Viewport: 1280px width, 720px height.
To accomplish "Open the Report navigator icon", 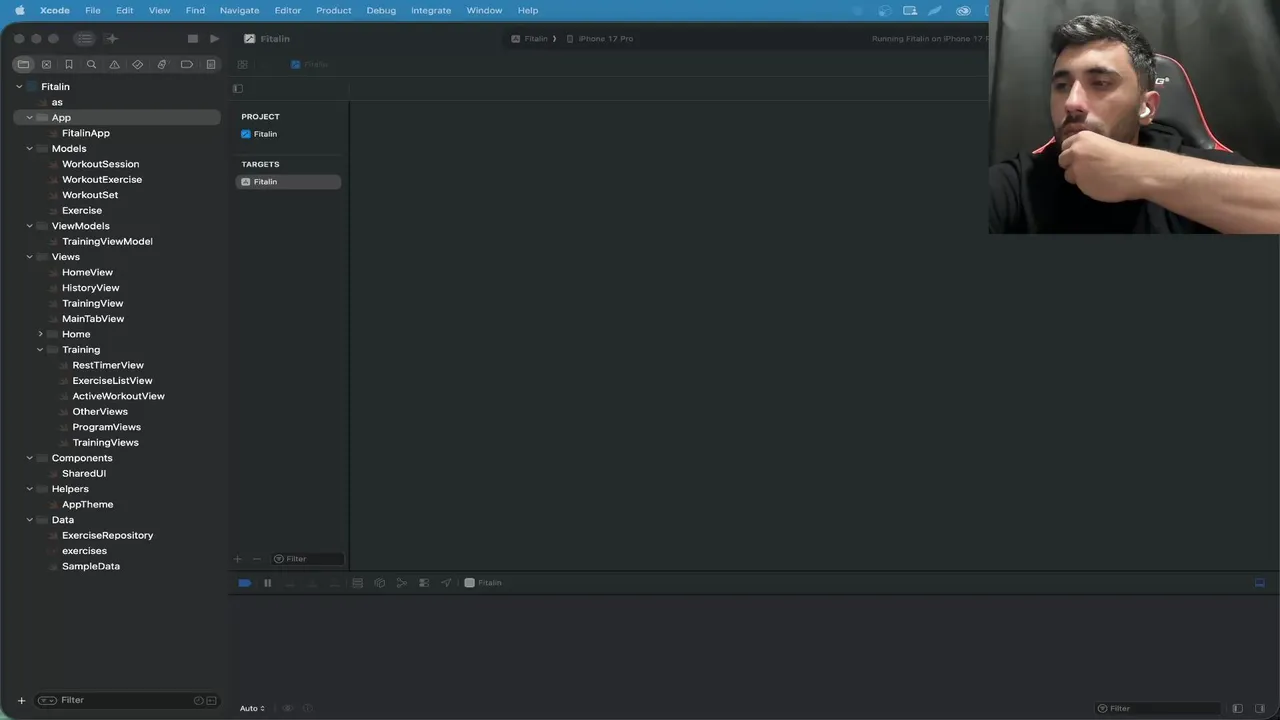I will pyautogui.click(x=211, y=64).
